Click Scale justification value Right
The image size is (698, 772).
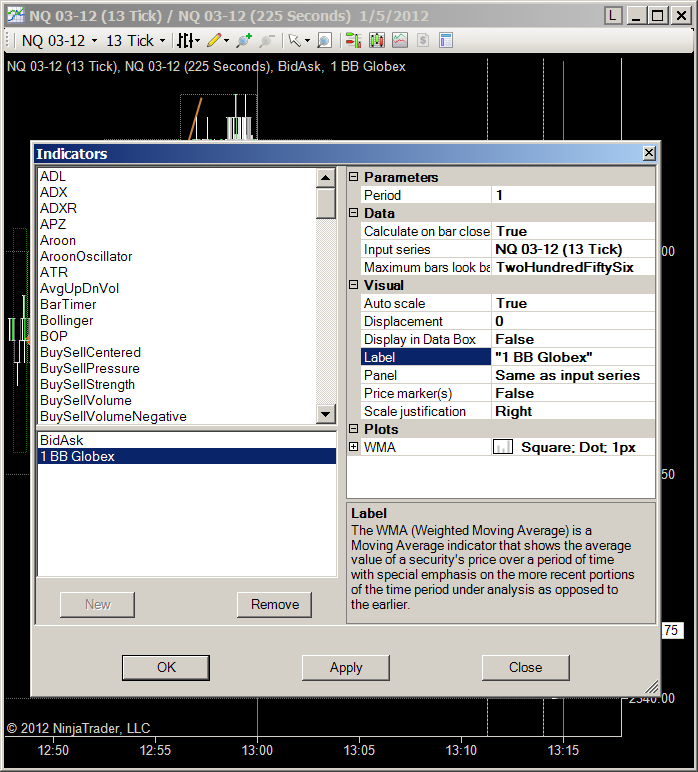click(573, 411)
